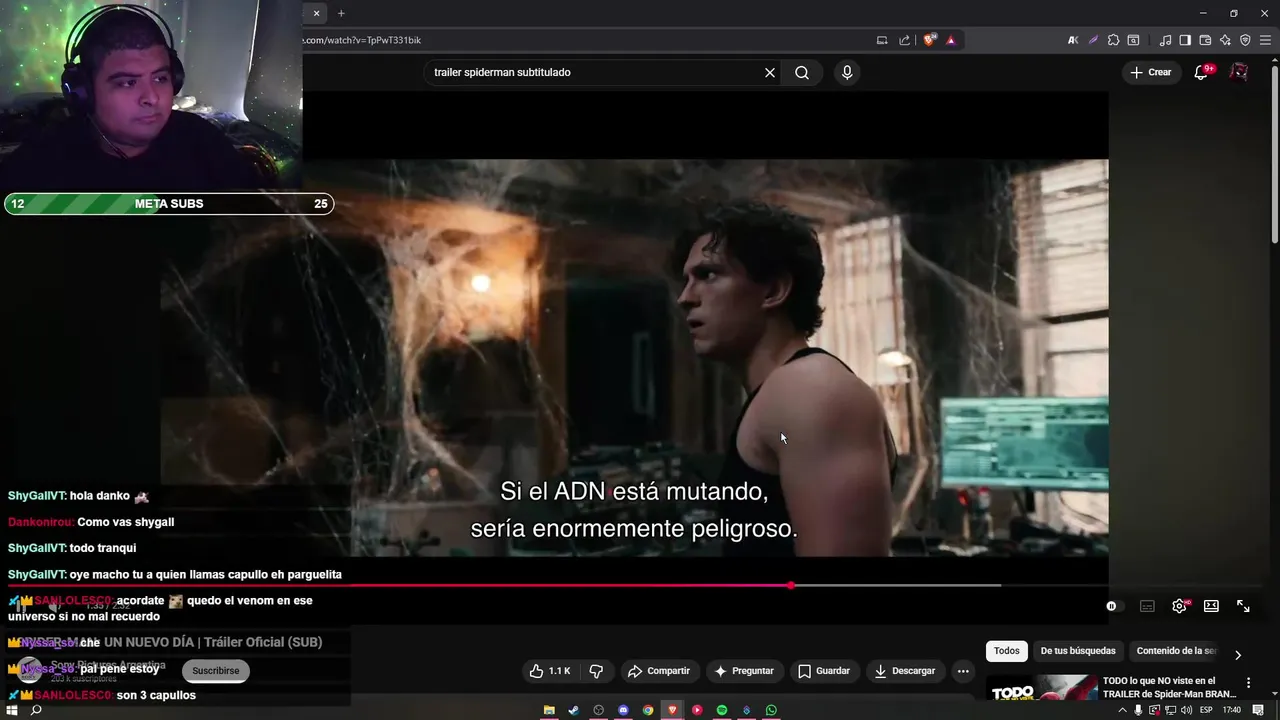This screenshot has height=720, width=1280.
Task: Switch to theater mode
Action: 1211,606
